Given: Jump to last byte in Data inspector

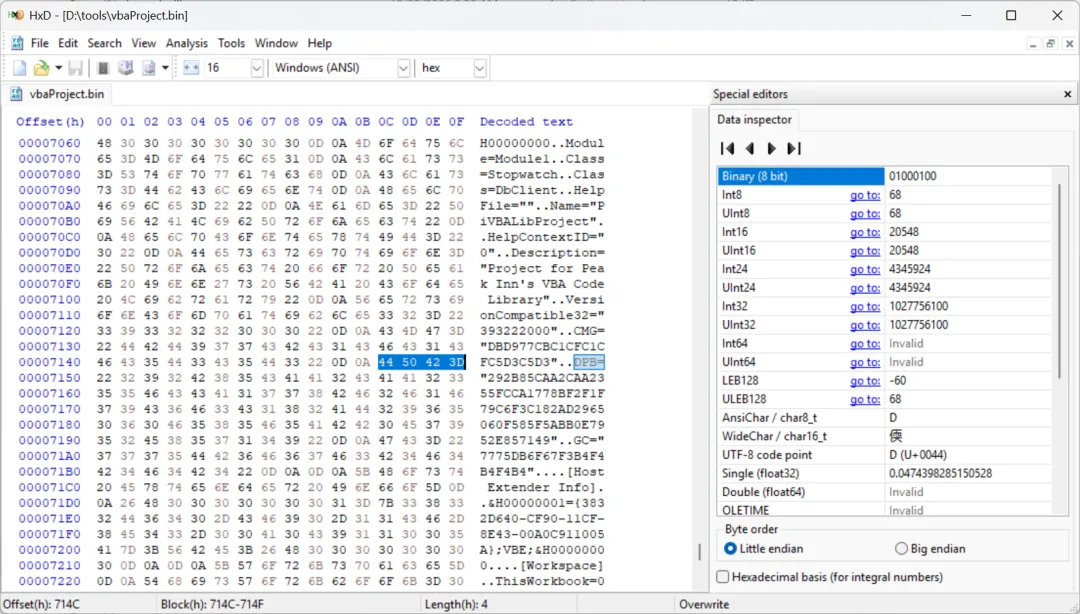Looking at the screenshot, I should coord(794,148).
